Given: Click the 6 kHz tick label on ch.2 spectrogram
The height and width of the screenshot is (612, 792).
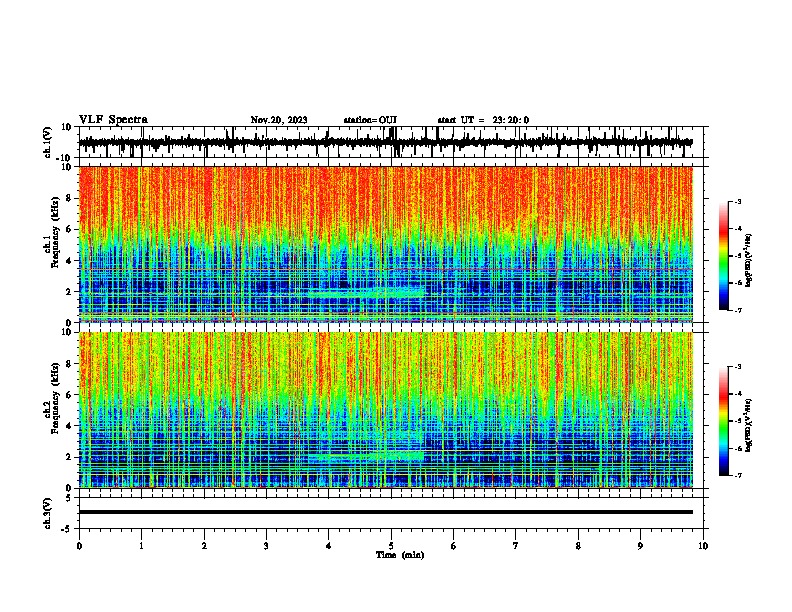Looking at the screenshot, I should coord(69,394).
